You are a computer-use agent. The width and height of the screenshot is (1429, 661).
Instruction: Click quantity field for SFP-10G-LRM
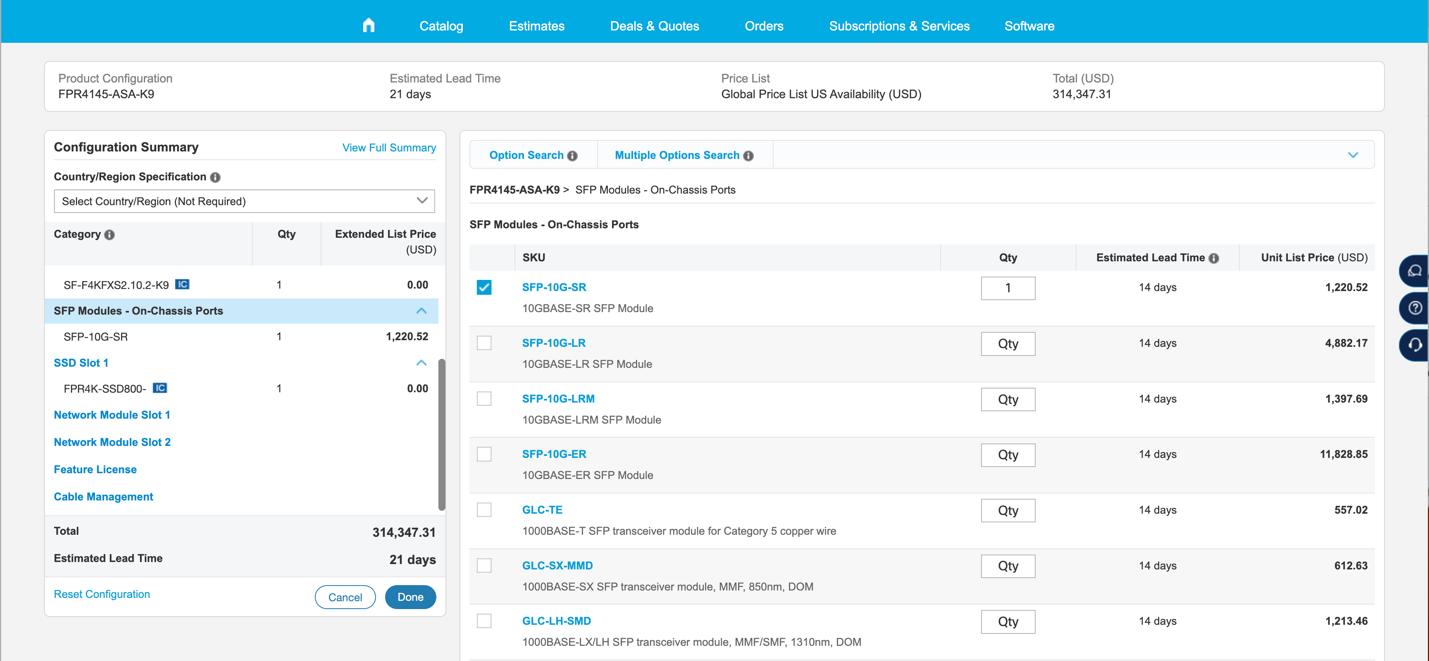[1008, 399]
